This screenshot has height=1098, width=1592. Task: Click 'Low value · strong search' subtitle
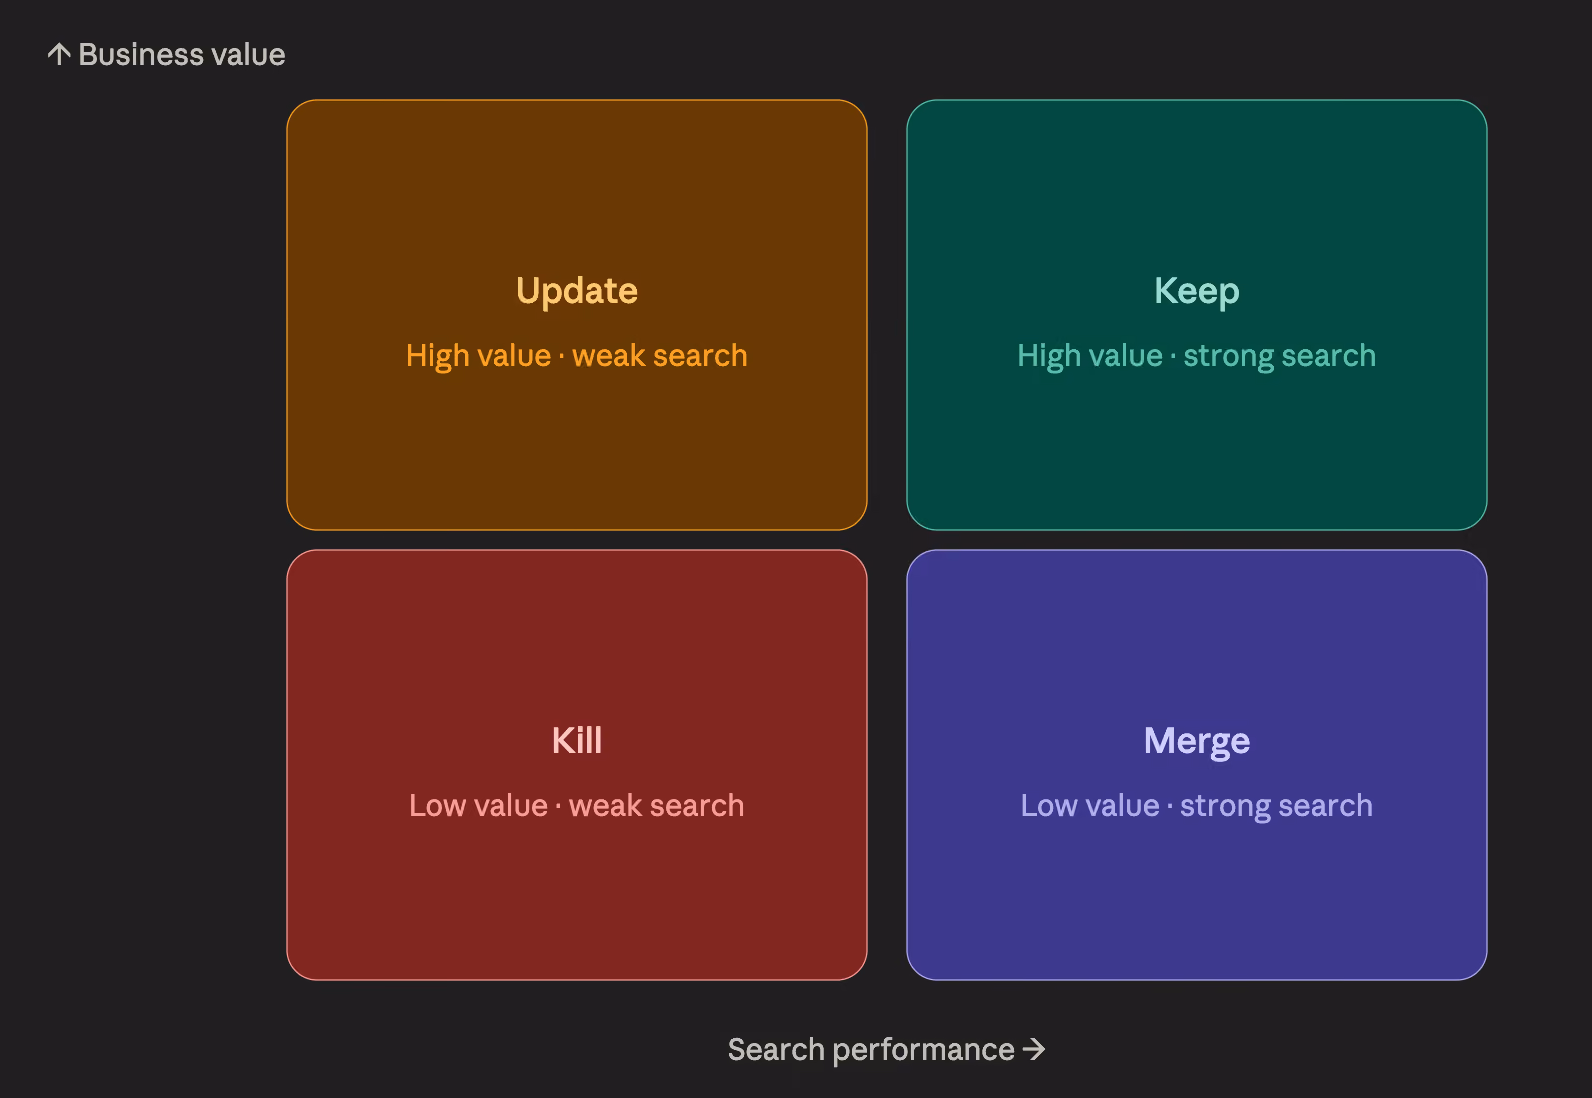[1197, 806]
